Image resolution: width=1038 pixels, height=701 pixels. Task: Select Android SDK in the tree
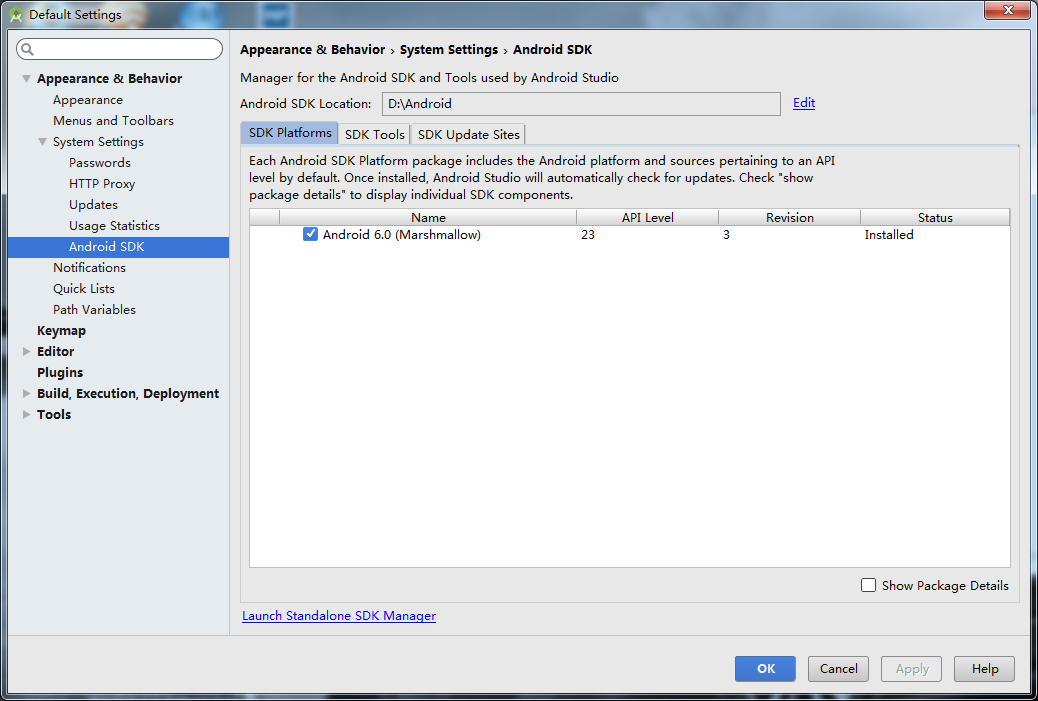118,247
